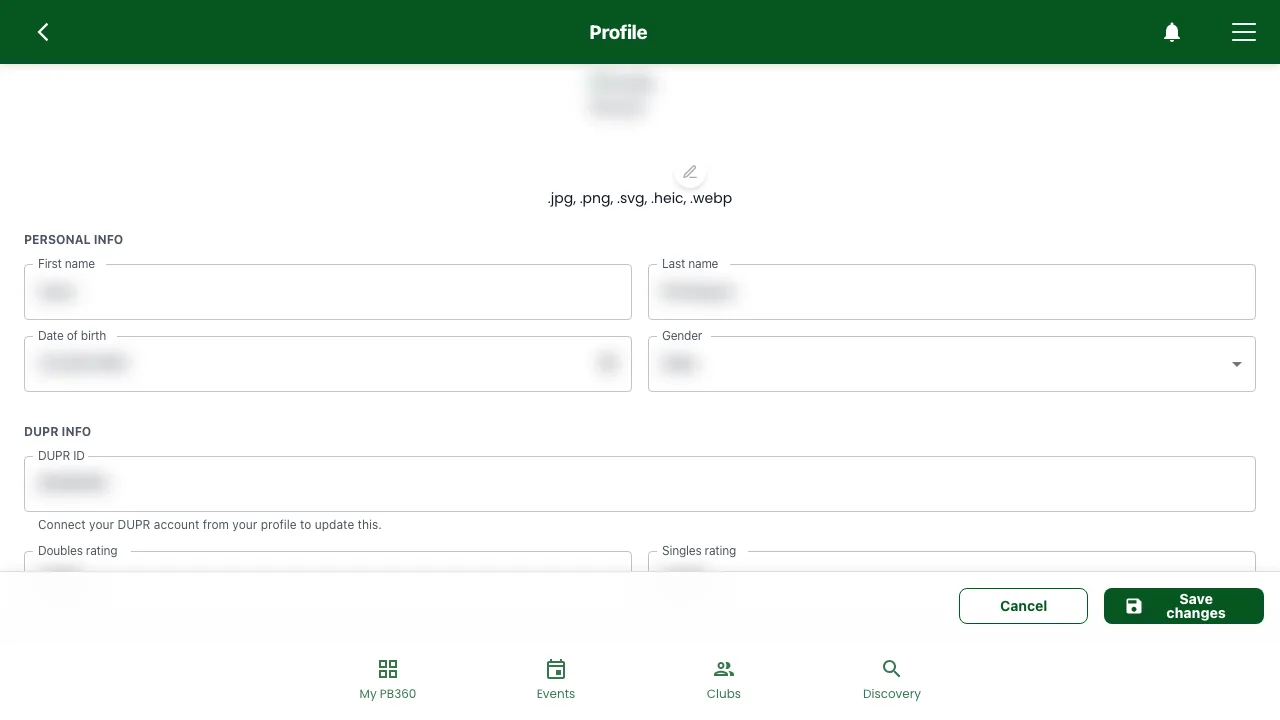The height and width of the screenshot is (720, 1280).
Task: Click the '.jpg, .png, .svg, .heic, .webp' text
Action: pos(640,198)
